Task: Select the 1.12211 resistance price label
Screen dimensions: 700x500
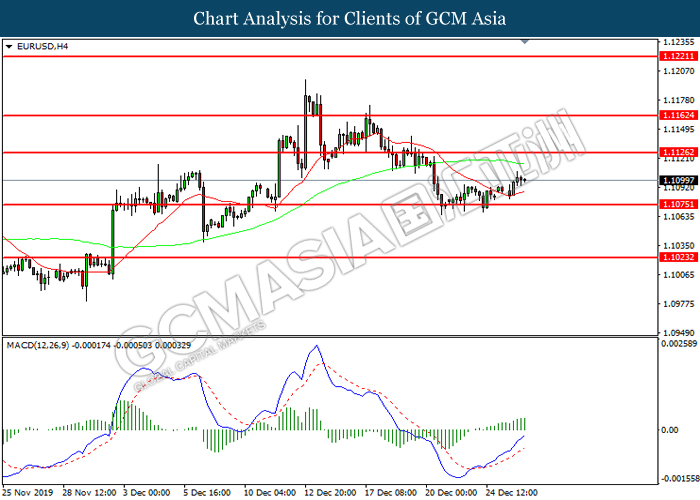Action: coord(678,56)
